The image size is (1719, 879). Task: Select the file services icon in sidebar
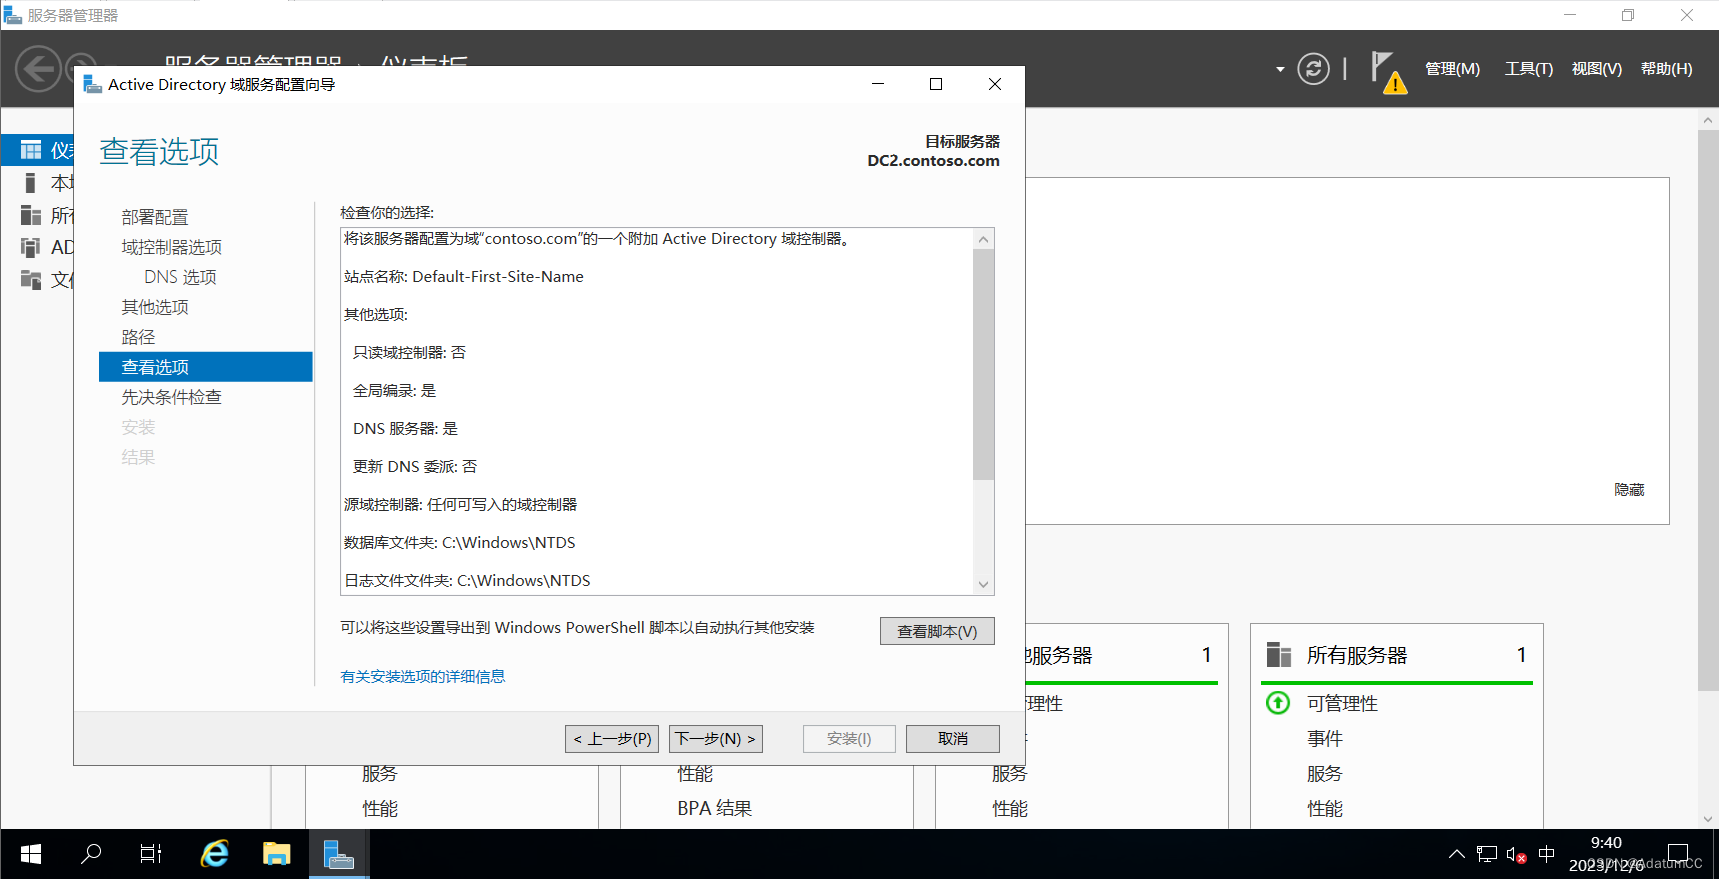coord(31,279)
